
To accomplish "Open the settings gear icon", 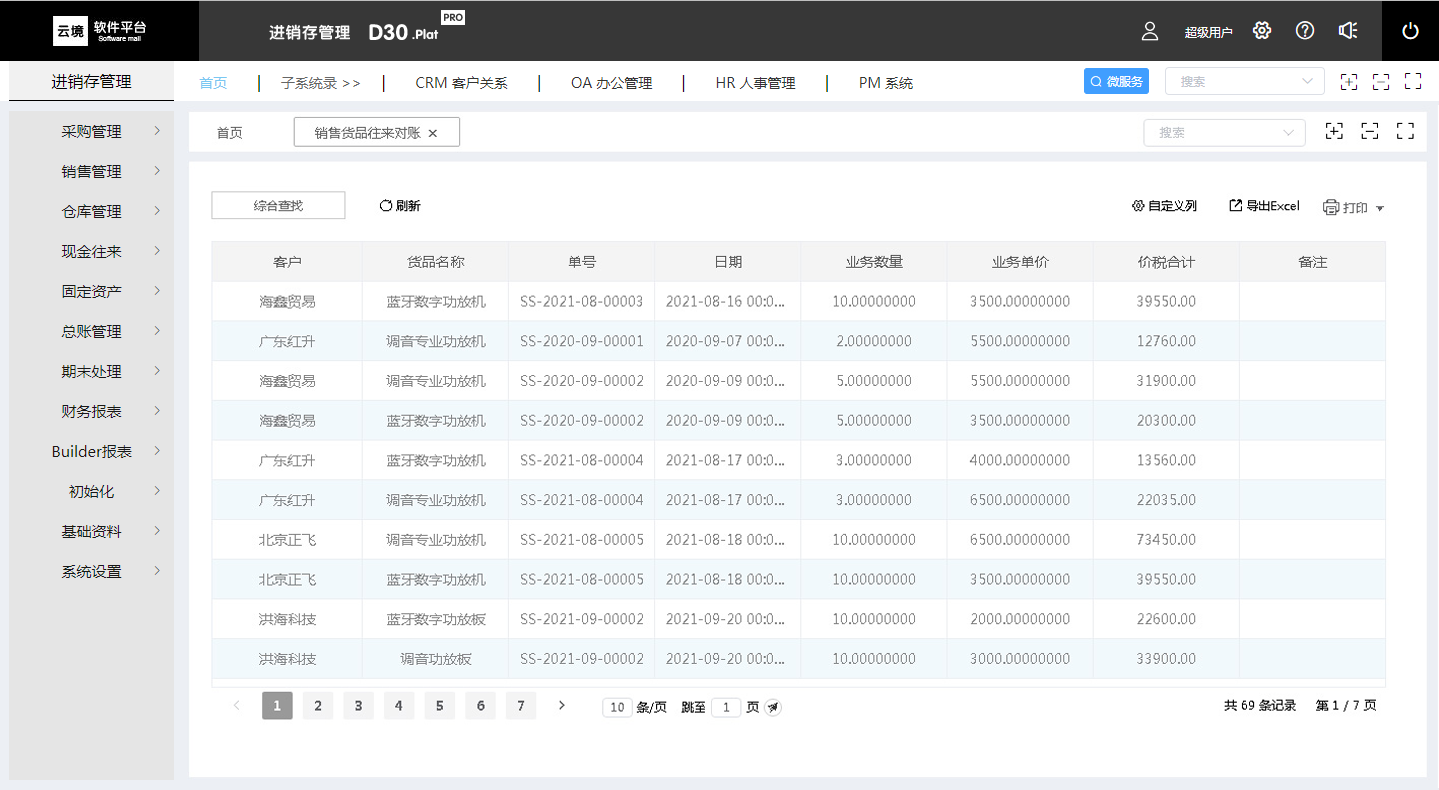I will [x=1262, y=30].
